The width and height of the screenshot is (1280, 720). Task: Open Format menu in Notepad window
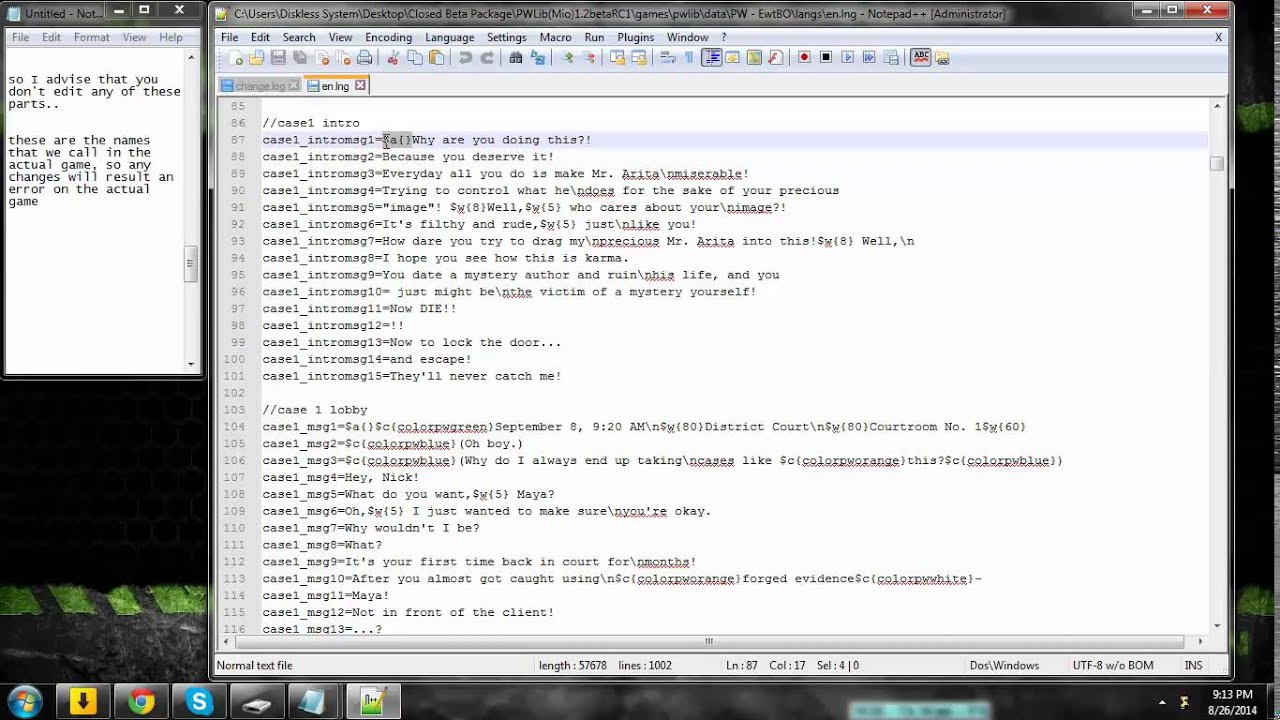tap(91, 37)
